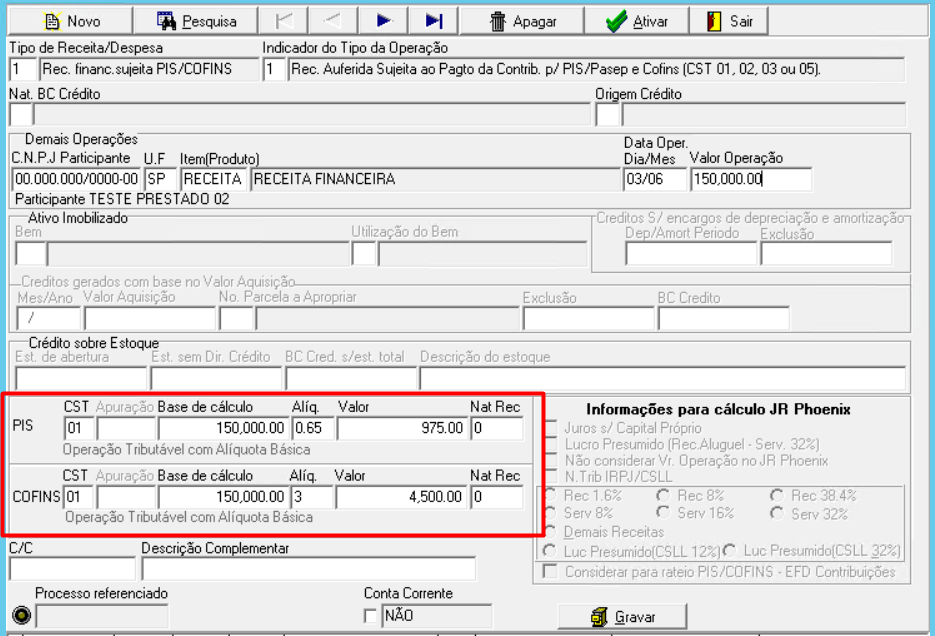Toggle Considerar para rateio PIS/COFINS checkbox

click(x=550, y=572)
